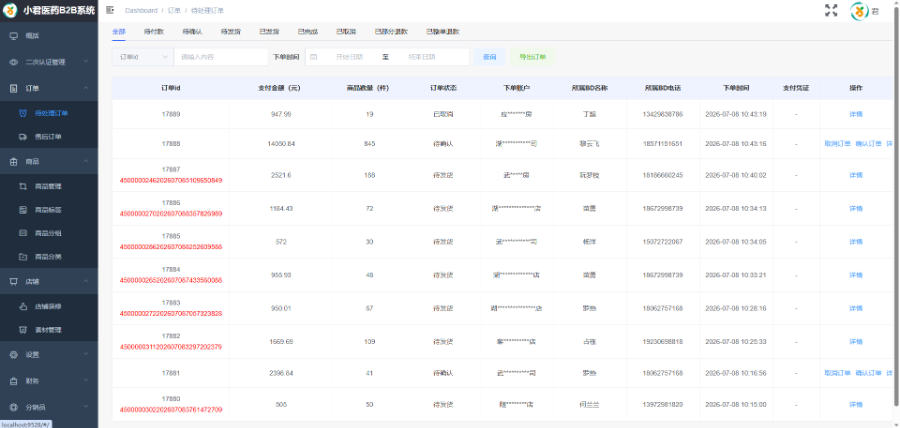
Task: Switch to the 已部分退款 tab
Action: click(x=391, y=32)
